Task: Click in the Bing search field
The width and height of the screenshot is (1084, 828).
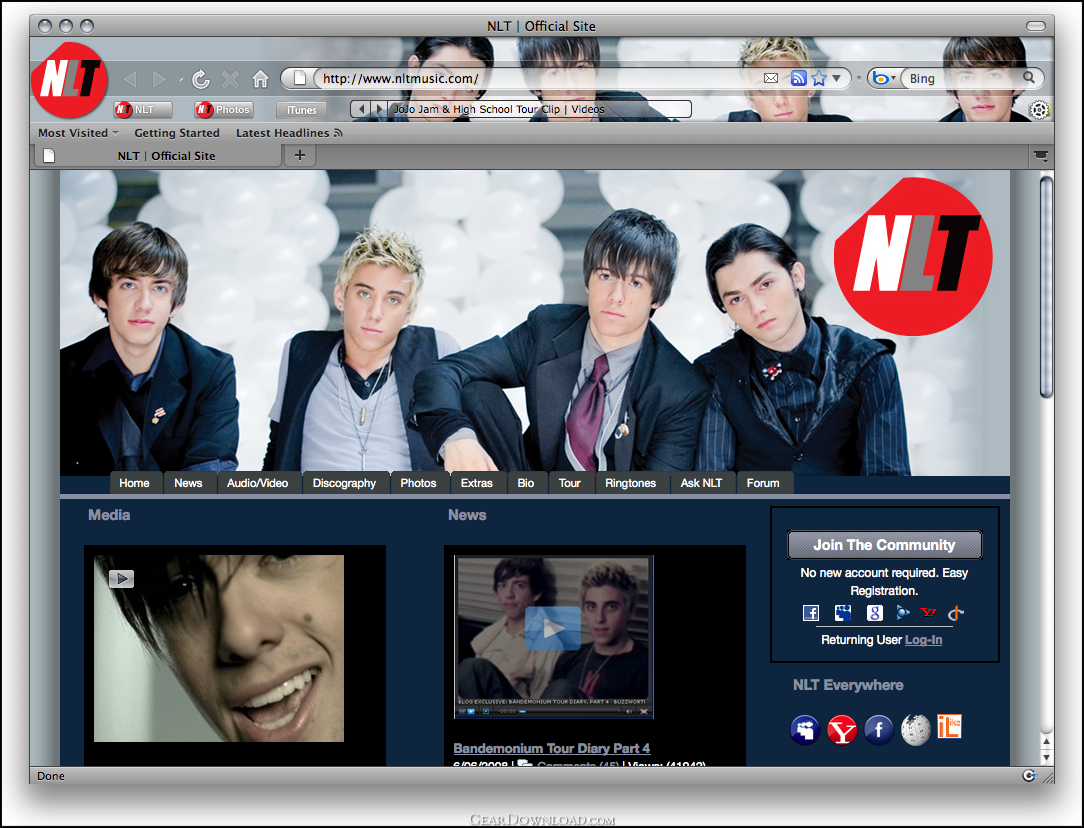Action: [x=962, y=78]
